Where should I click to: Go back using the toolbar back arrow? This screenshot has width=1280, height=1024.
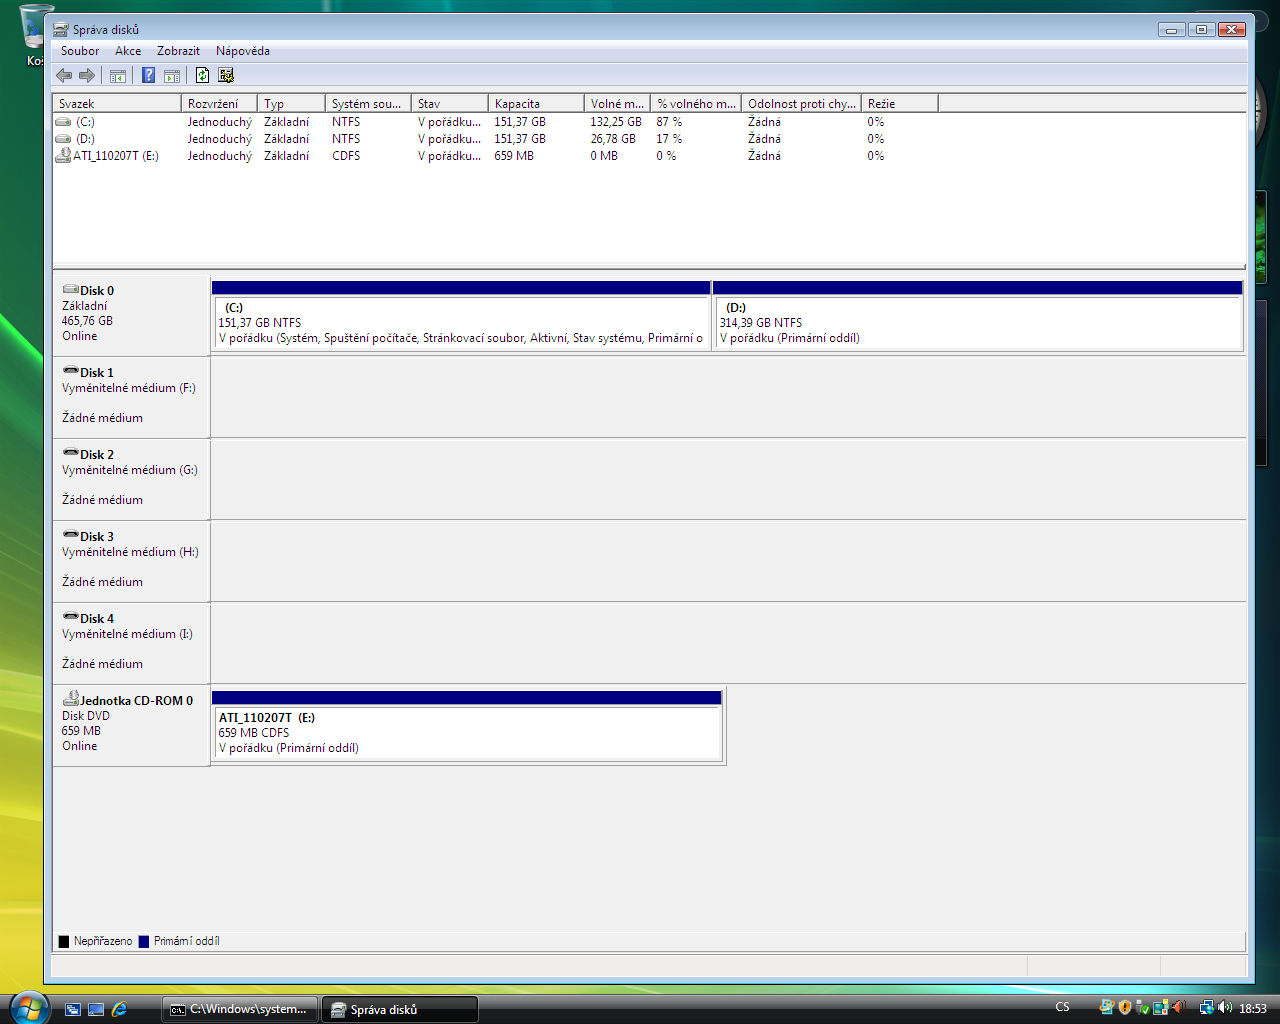pyautogui.click(x=64, y=75)
